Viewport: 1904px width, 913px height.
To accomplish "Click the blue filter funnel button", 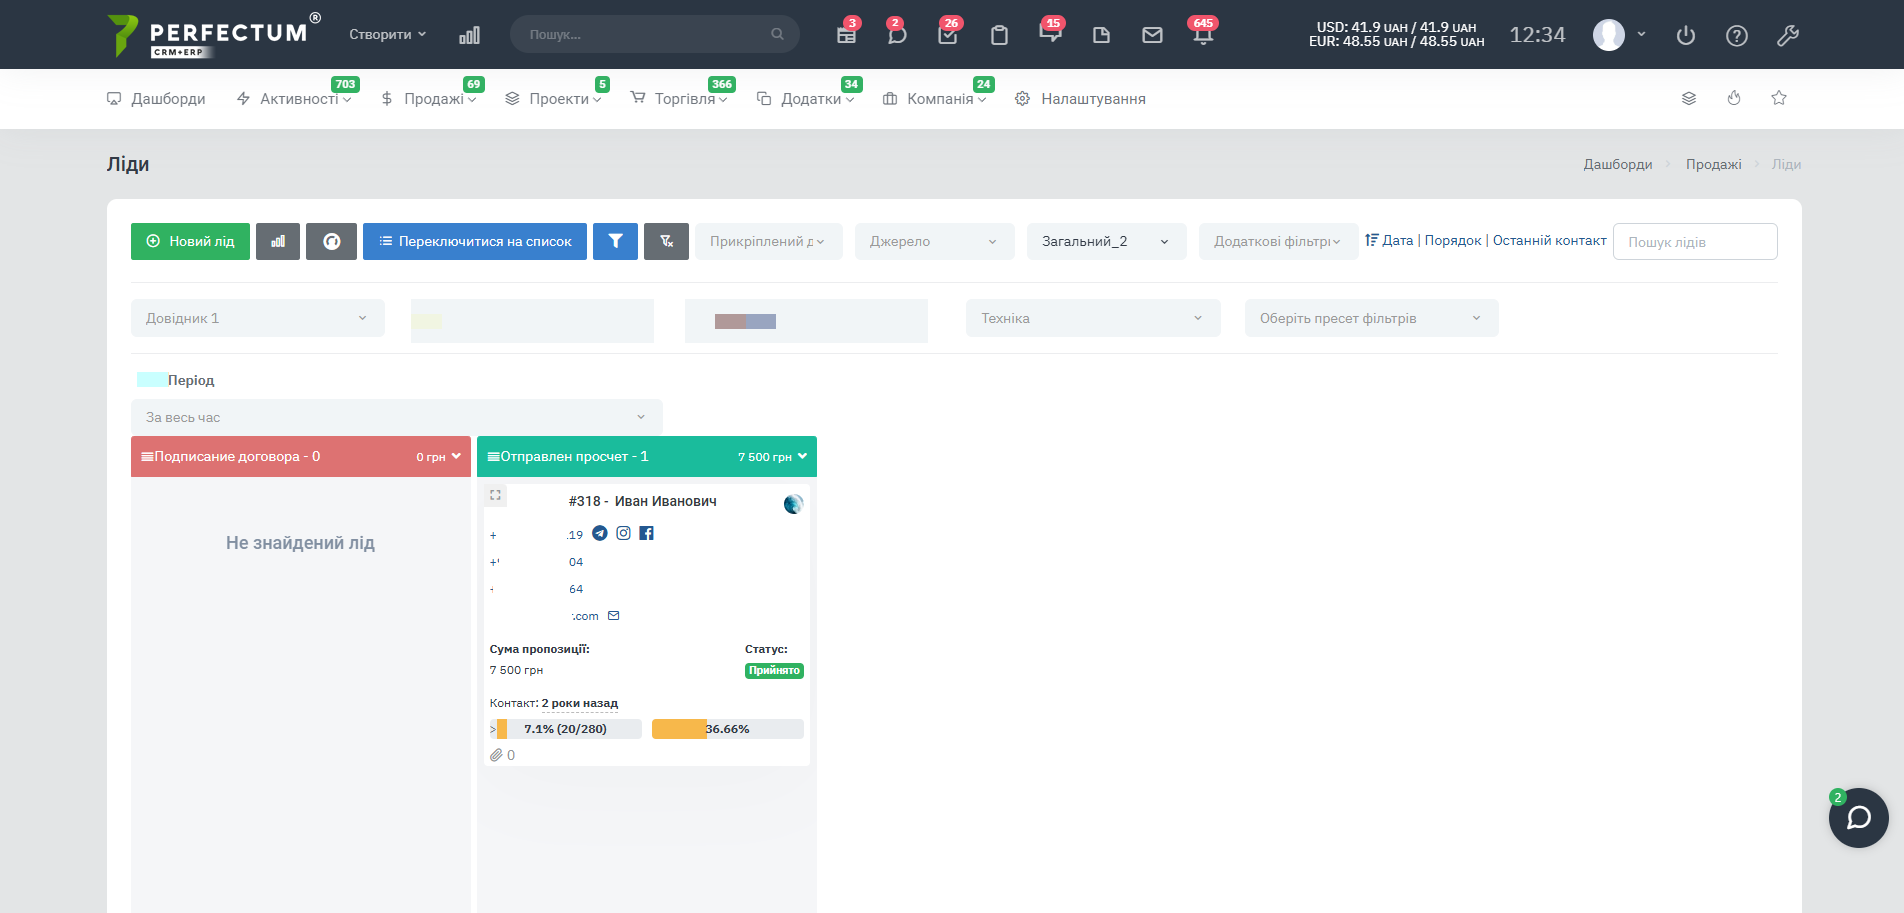I will point(615,241).
